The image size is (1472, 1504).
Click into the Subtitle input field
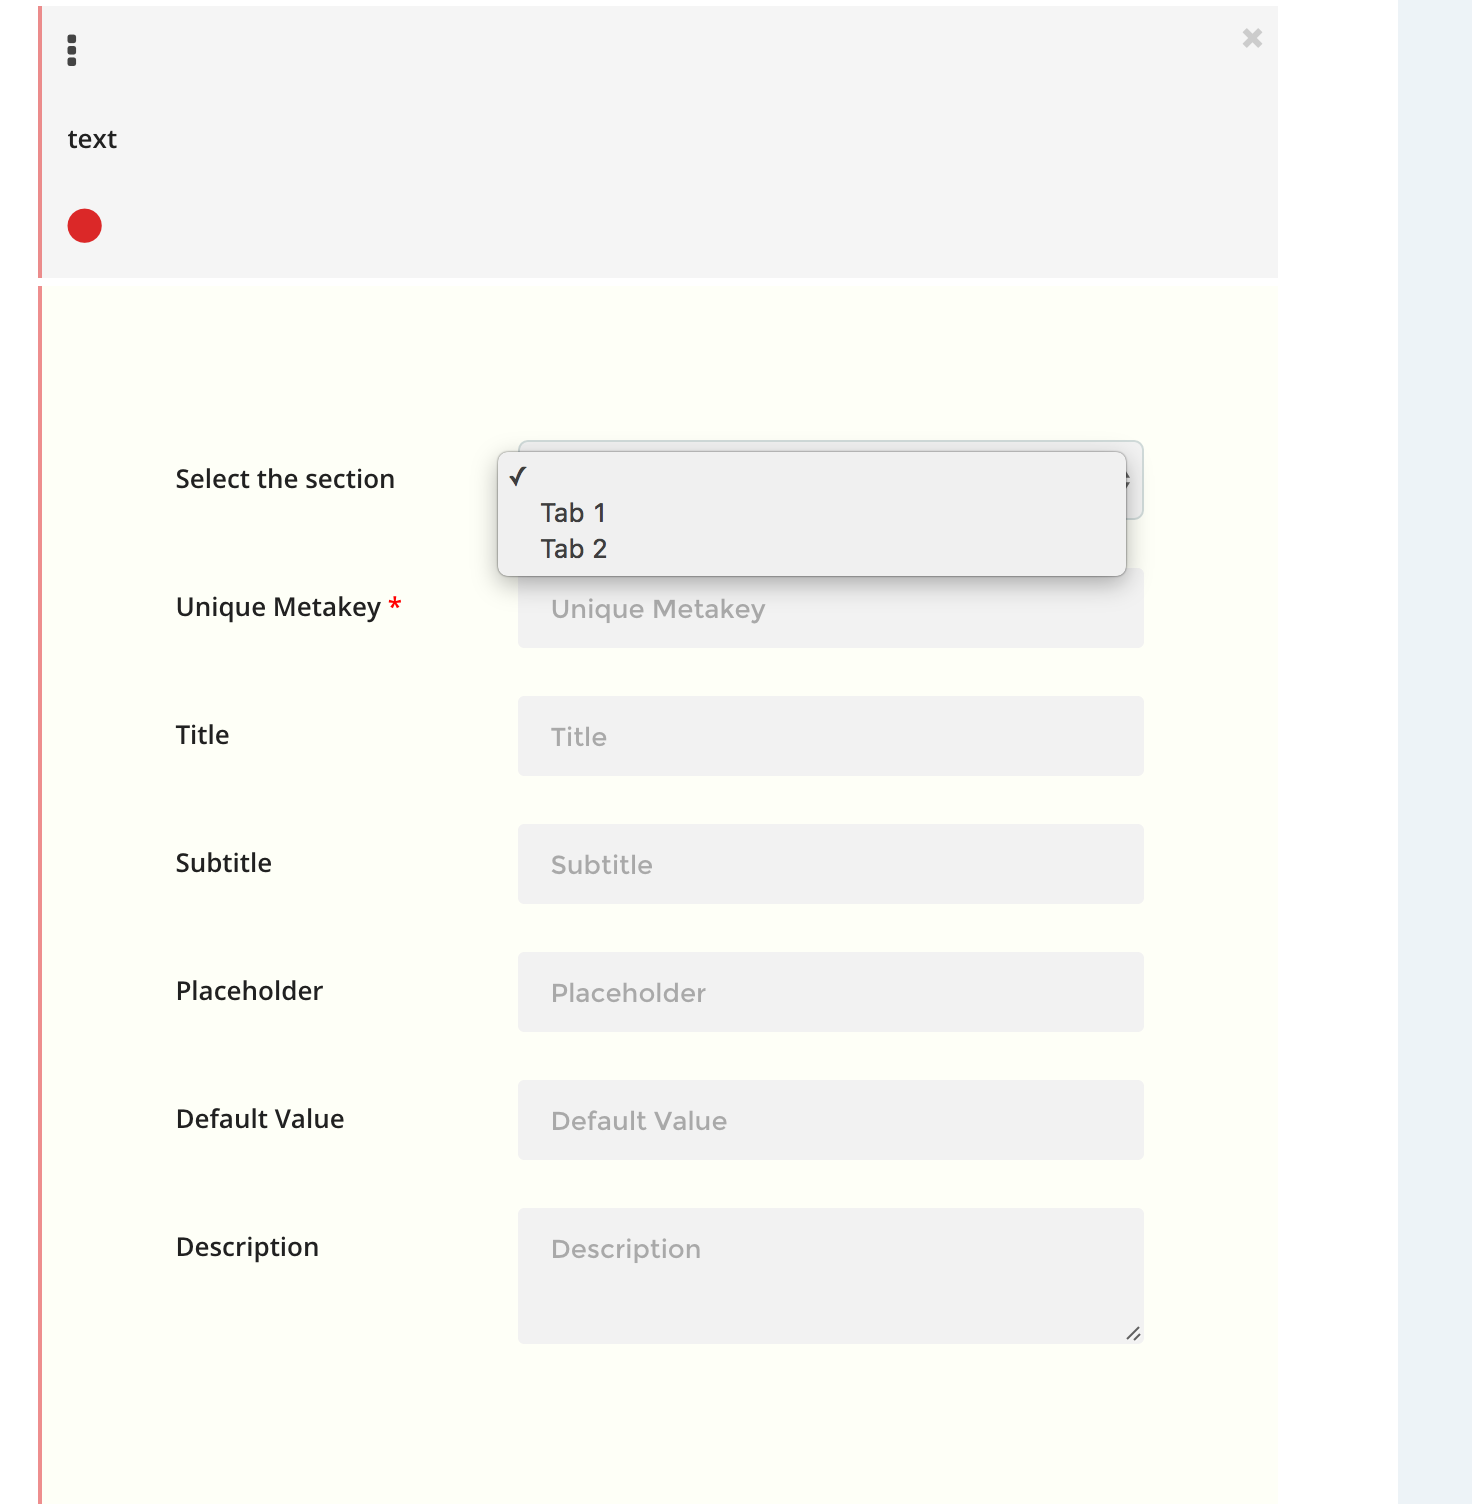(x=830, y=864)
